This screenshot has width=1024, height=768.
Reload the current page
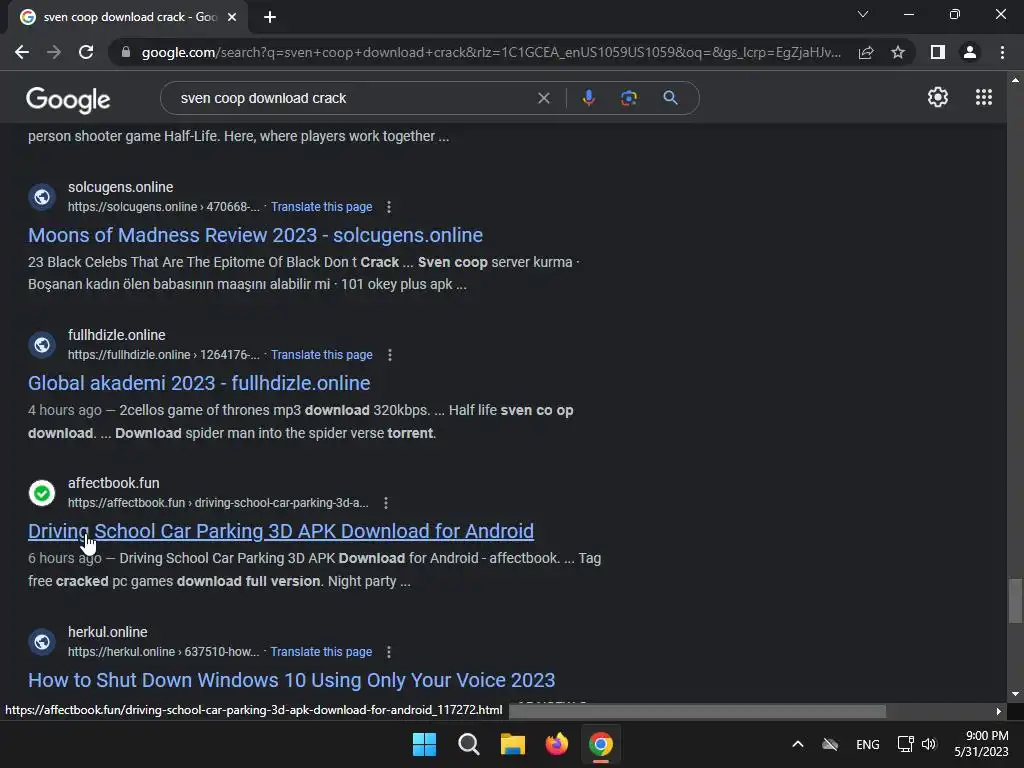86,52
